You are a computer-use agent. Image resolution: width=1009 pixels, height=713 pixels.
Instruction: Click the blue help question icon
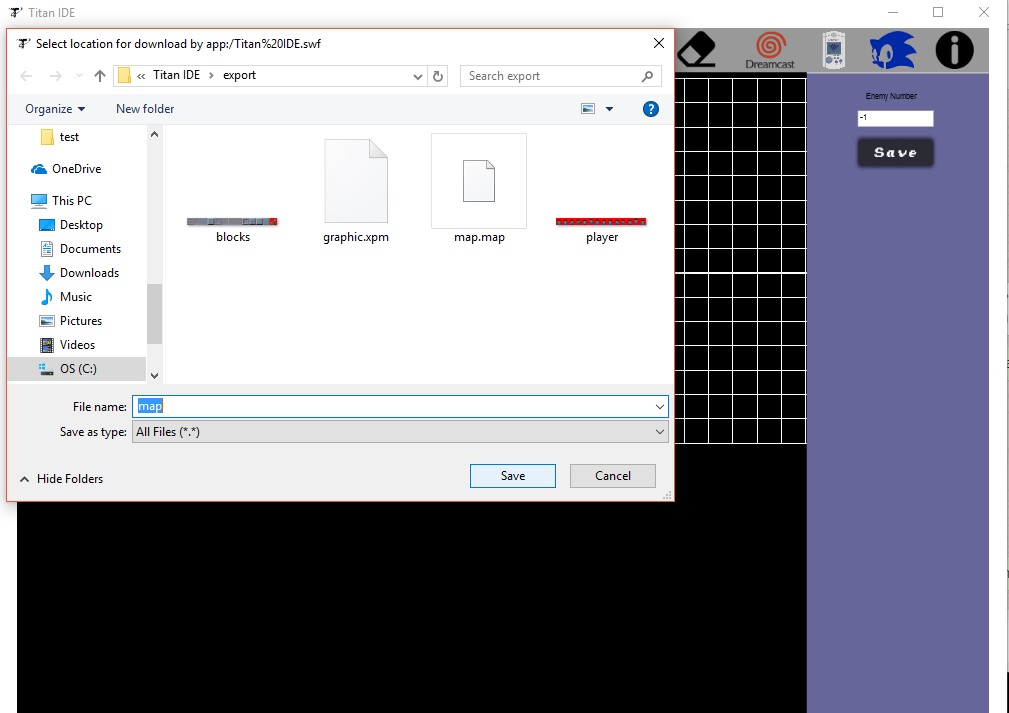(651, 109)
